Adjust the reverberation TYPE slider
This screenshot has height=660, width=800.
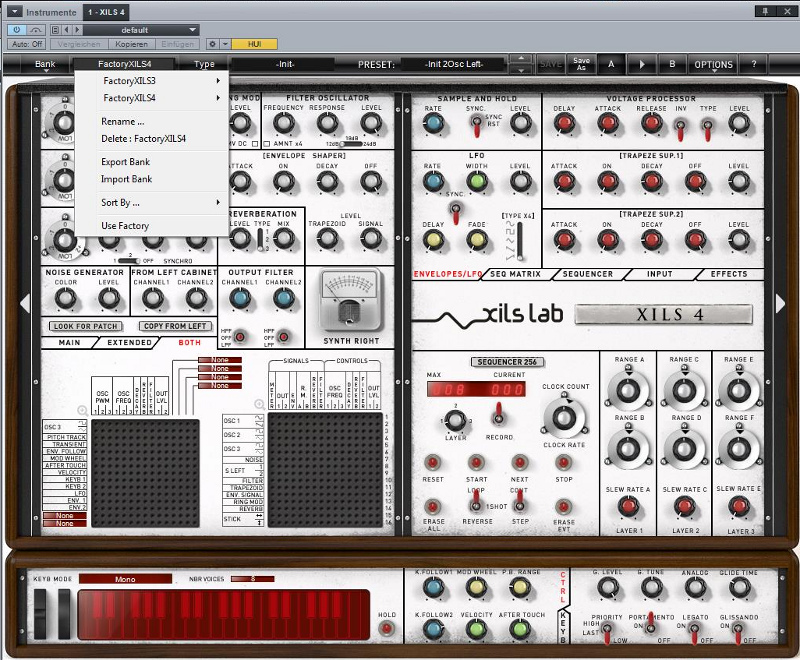point(261,239)
